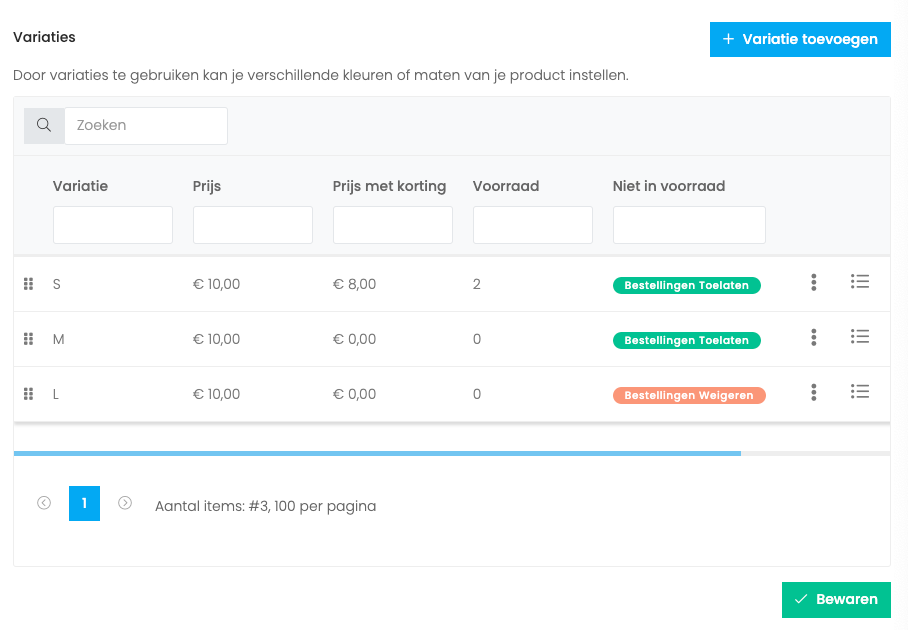Click Bestellingen Toelaten badge in row S

[687, 285]
